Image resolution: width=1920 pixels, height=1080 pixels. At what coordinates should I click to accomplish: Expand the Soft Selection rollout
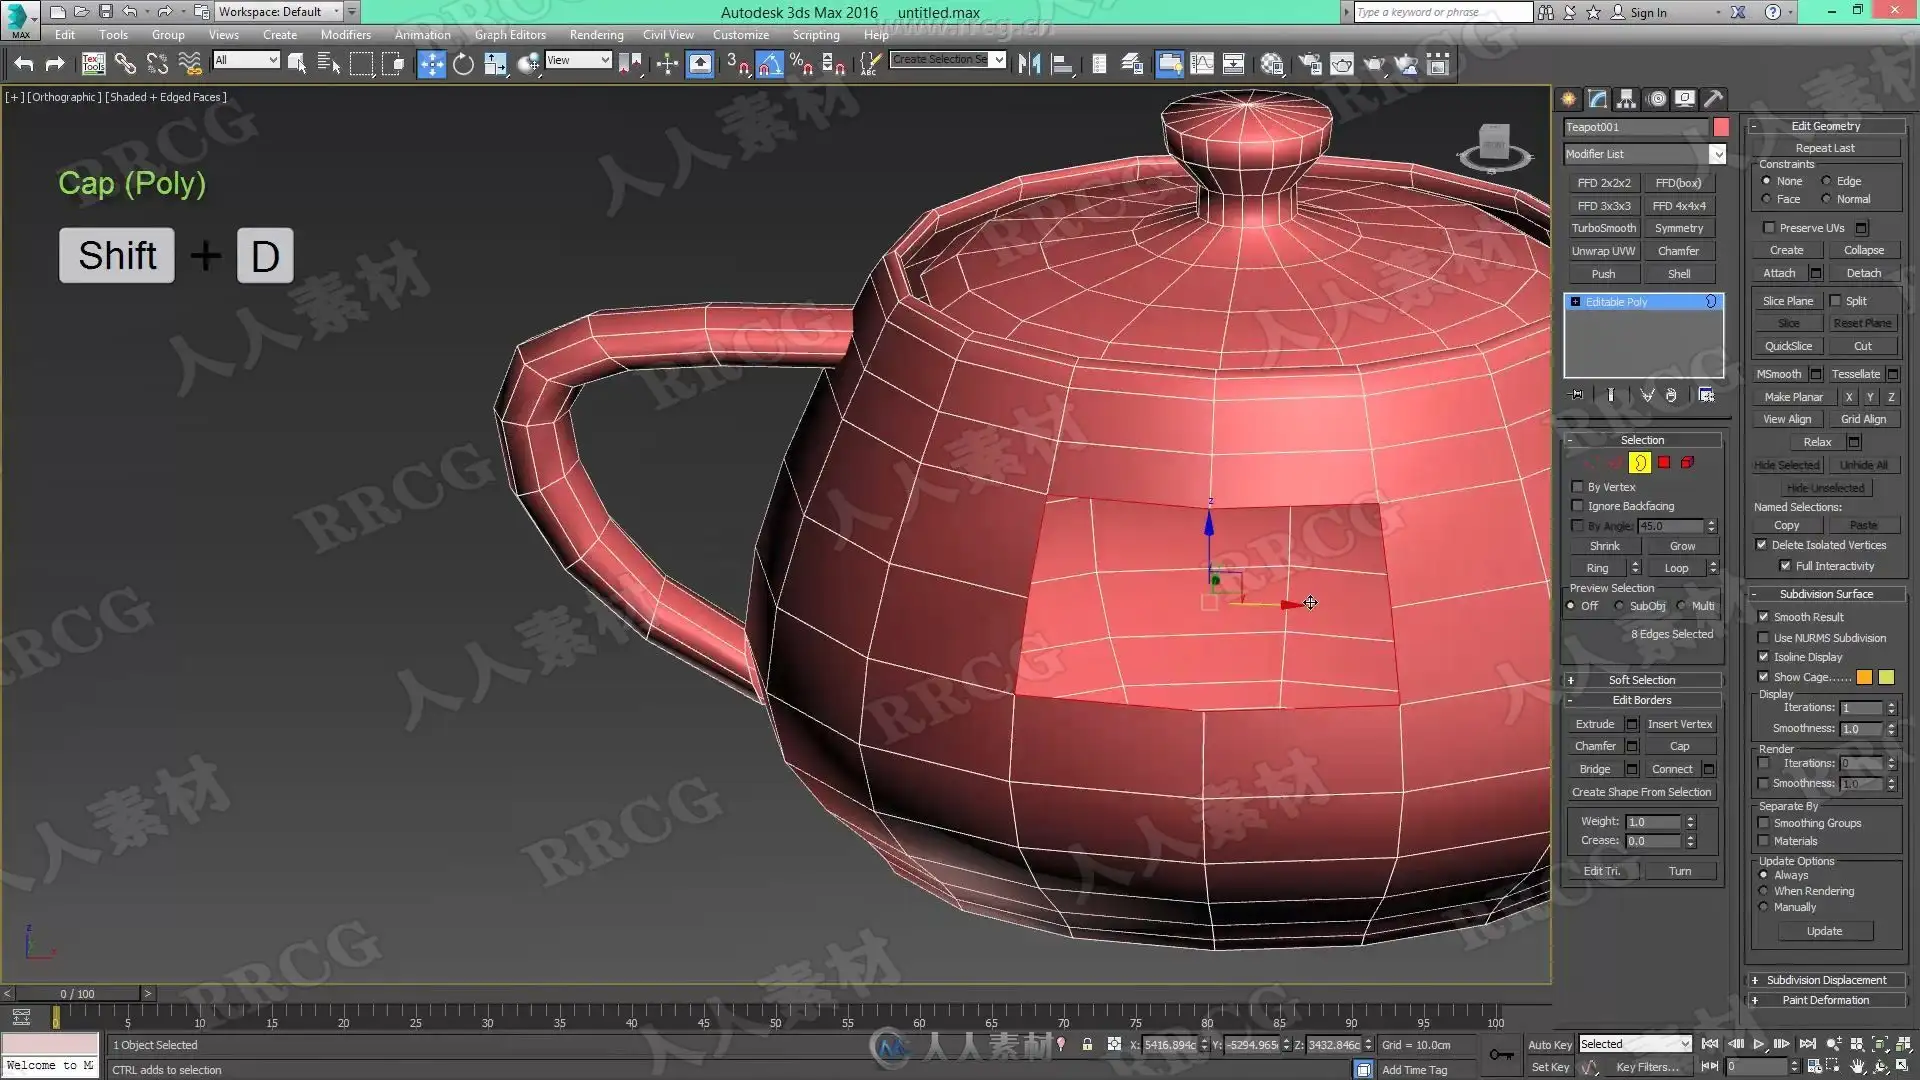(1641, 680)
